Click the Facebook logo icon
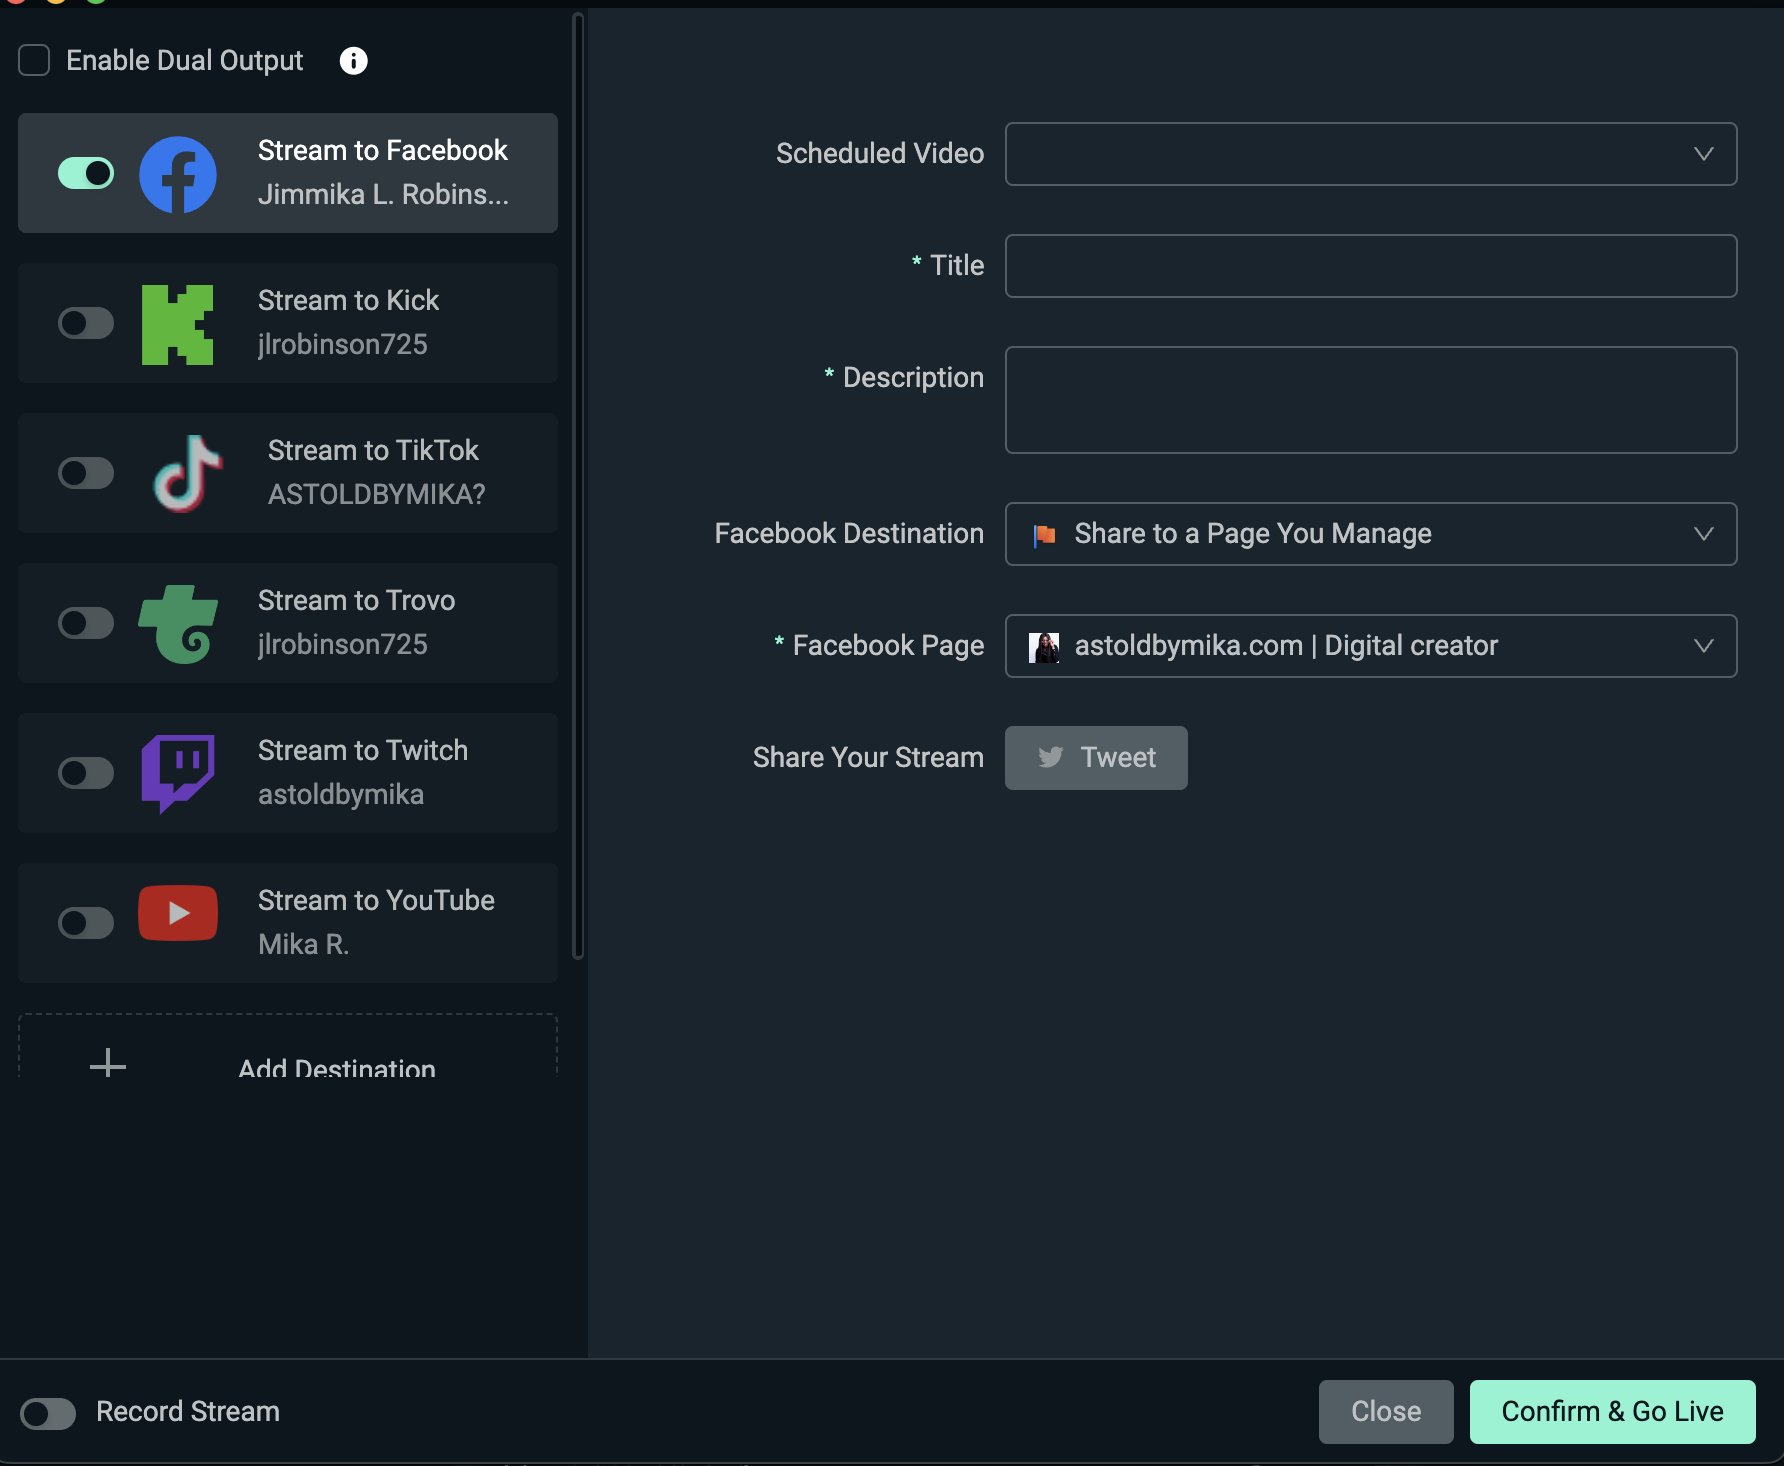 (178, 174)
